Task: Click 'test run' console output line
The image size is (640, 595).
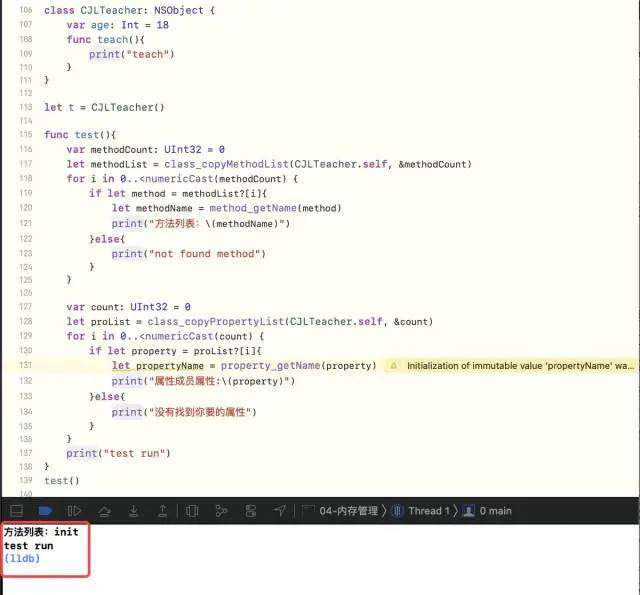Action: [29, 546]
